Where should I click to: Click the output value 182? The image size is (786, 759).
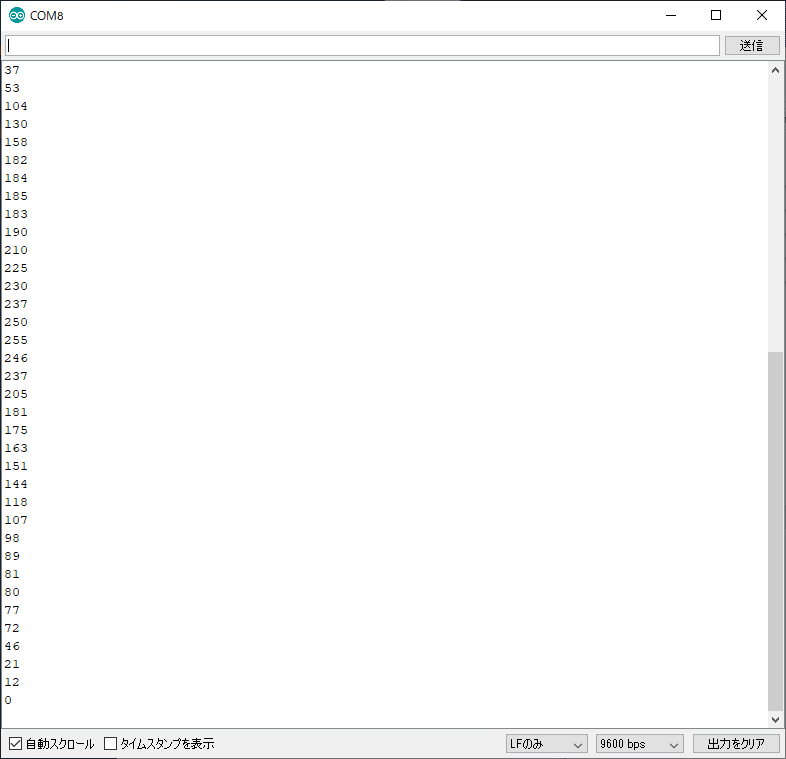pyautogui.click(x=16, y=160)
